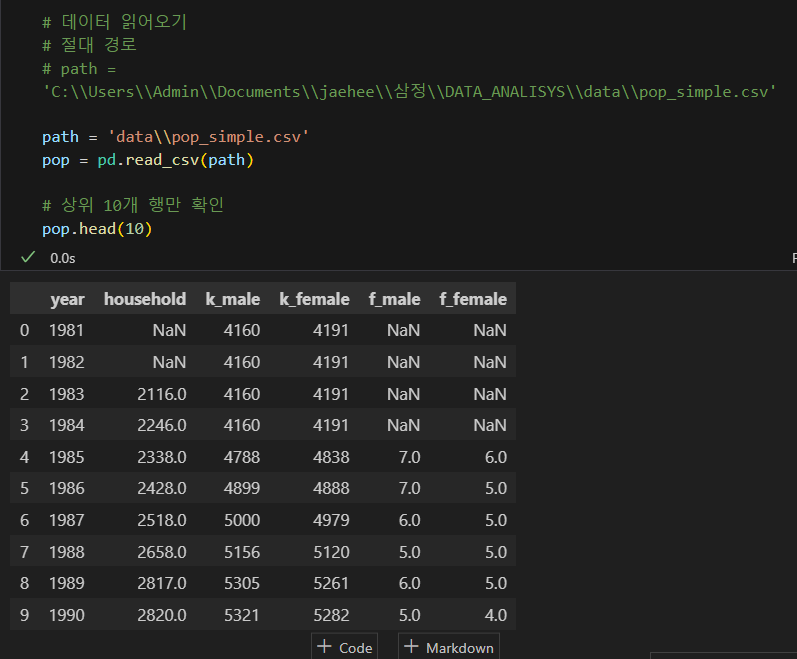Click the k_male value 5156
The image size is (797, 659).
[242, 552]
